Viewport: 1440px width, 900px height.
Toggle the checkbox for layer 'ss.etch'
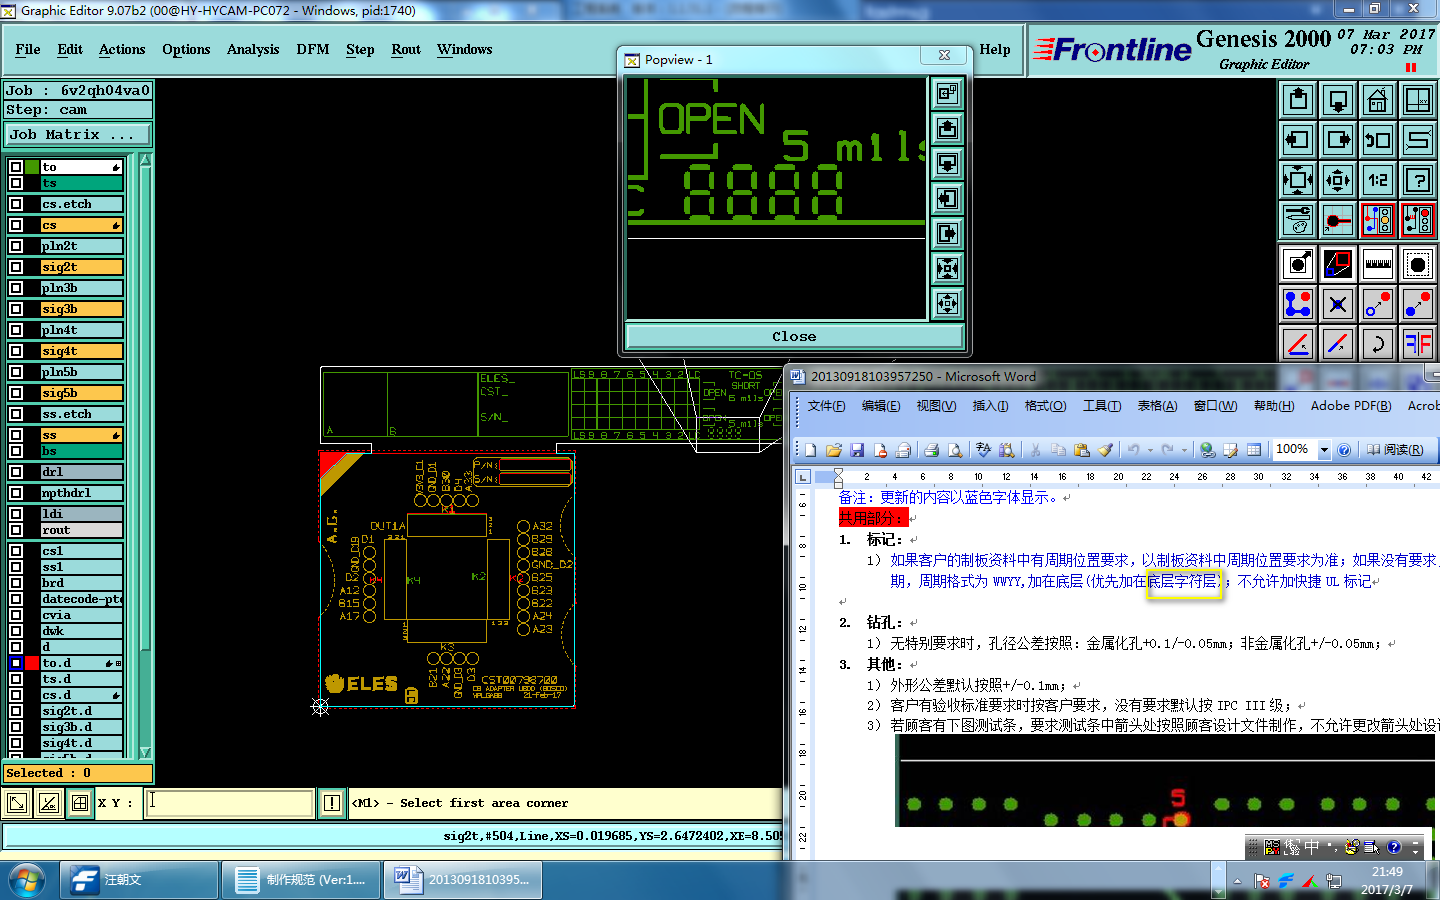[x=16, y=414]
